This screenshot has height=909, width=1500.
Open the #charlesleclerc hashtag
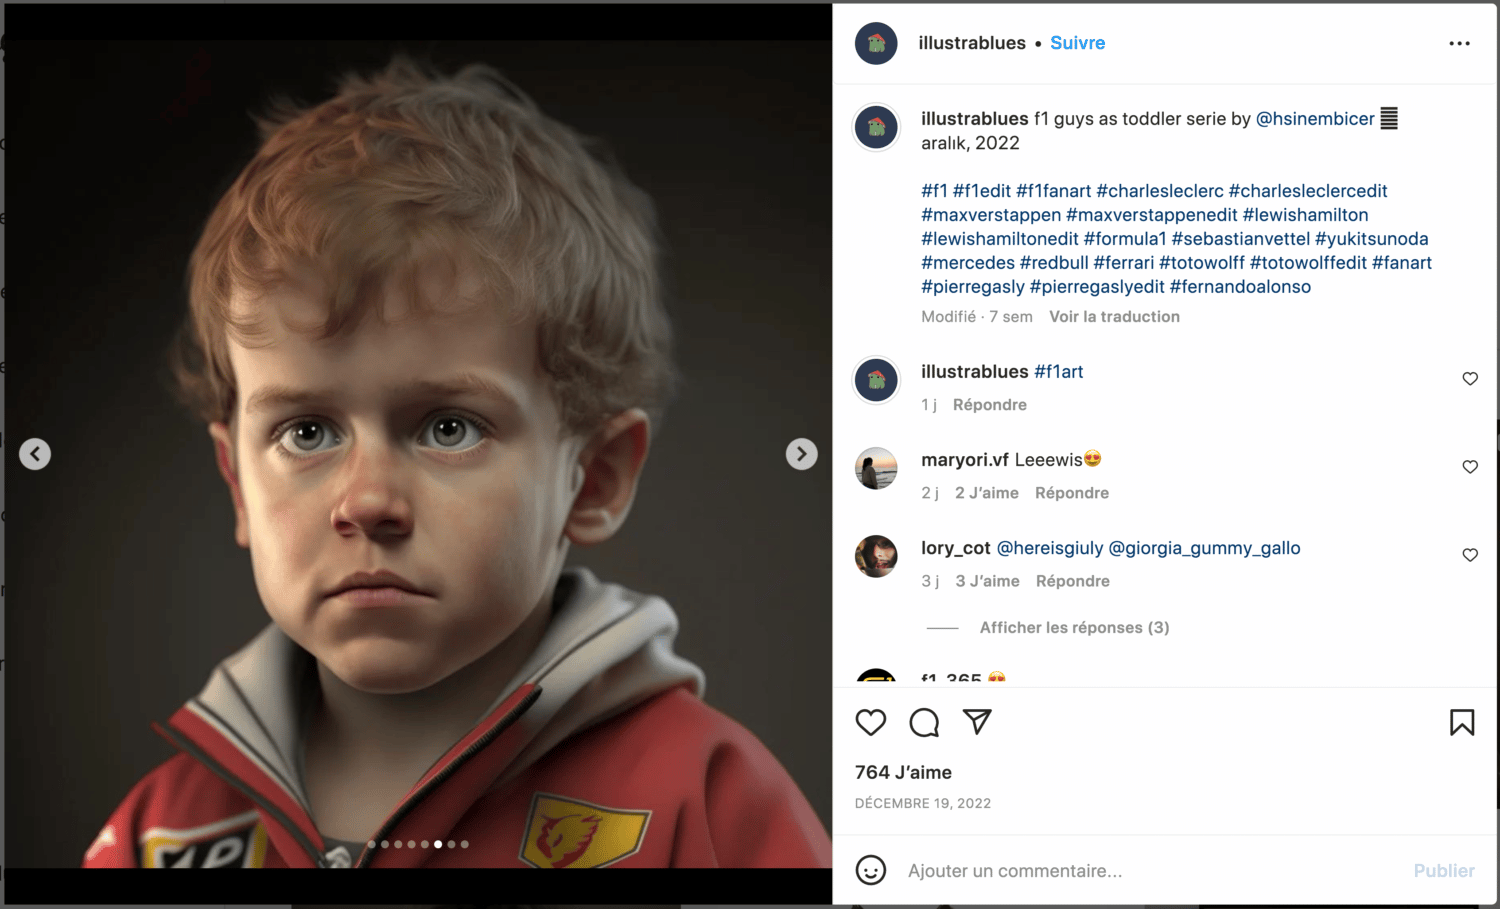pos(1160,190)
